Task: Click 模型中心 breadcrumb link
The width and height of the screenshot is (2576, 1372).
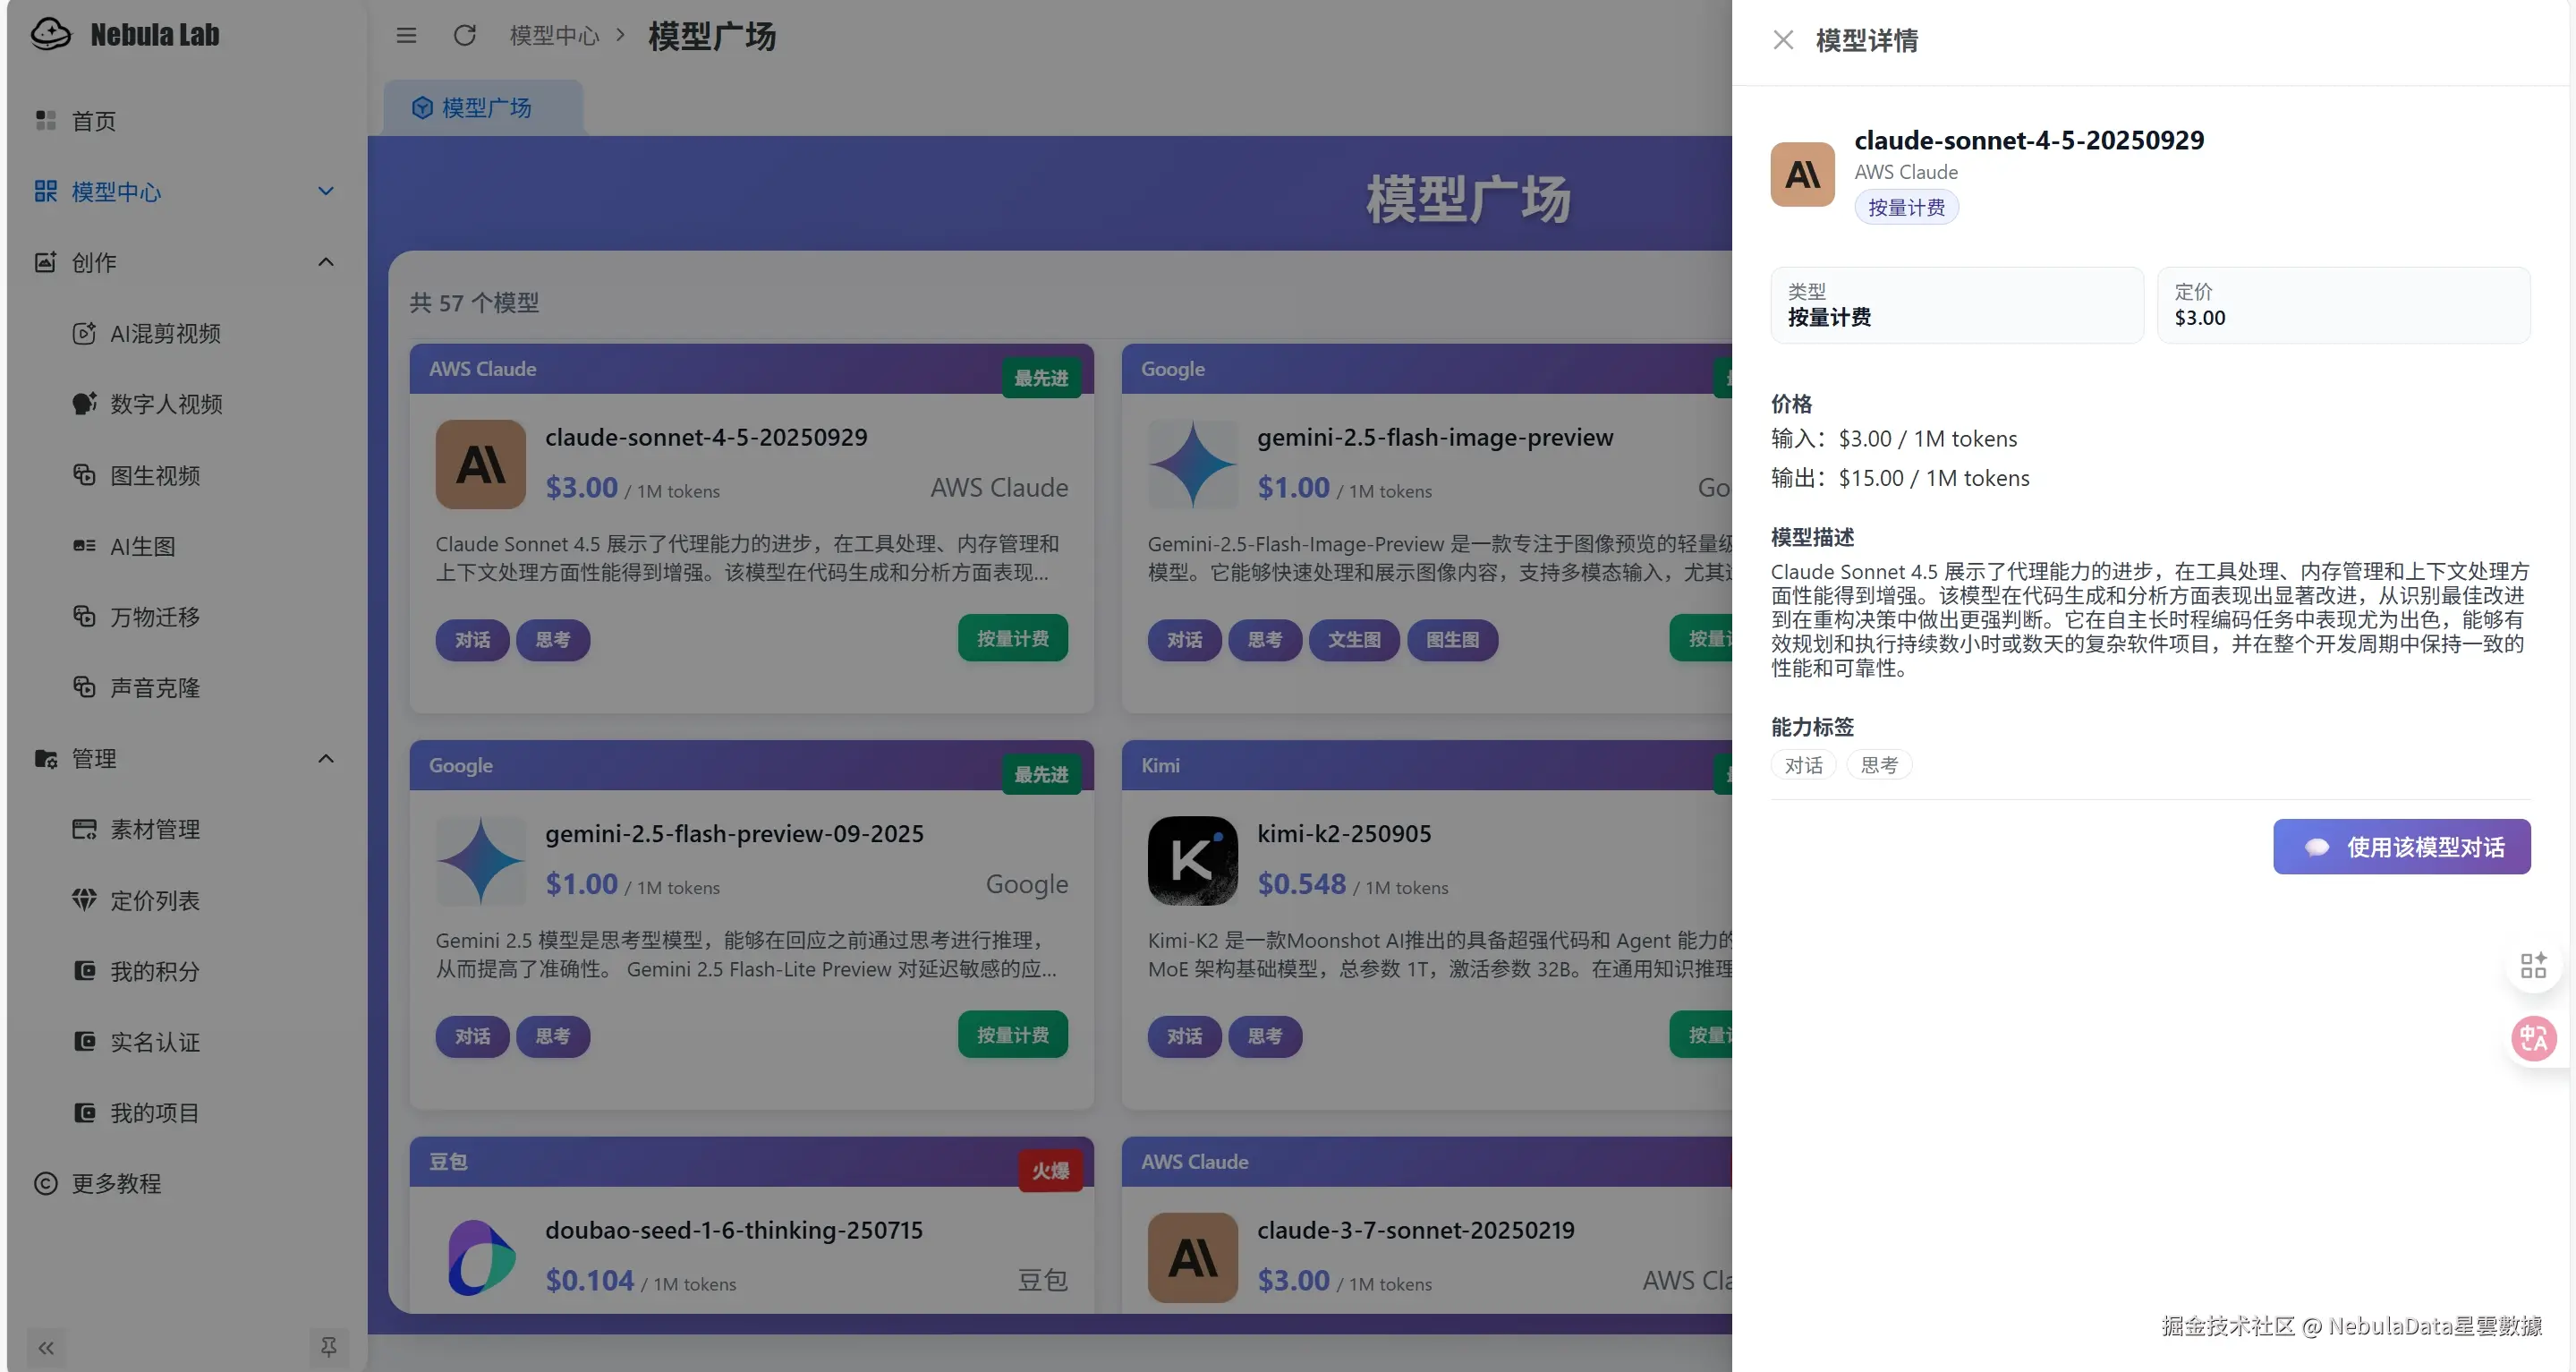Action: 554,36
